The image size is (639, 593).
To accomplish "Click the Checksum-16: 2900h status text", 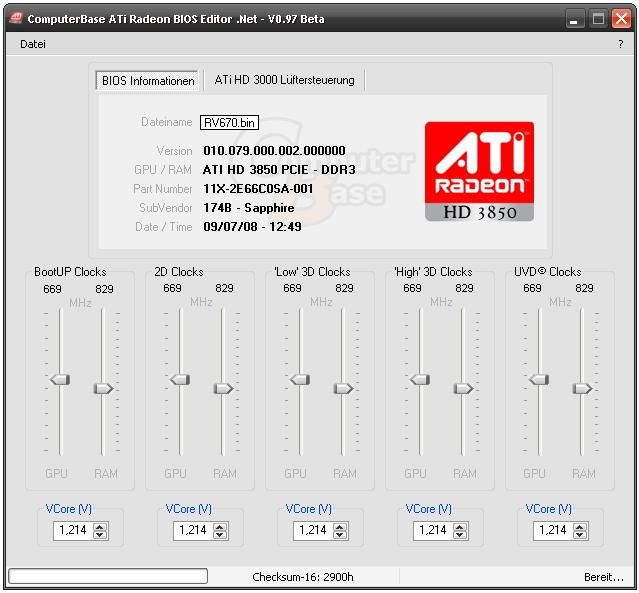I will [x=303, y=577].
